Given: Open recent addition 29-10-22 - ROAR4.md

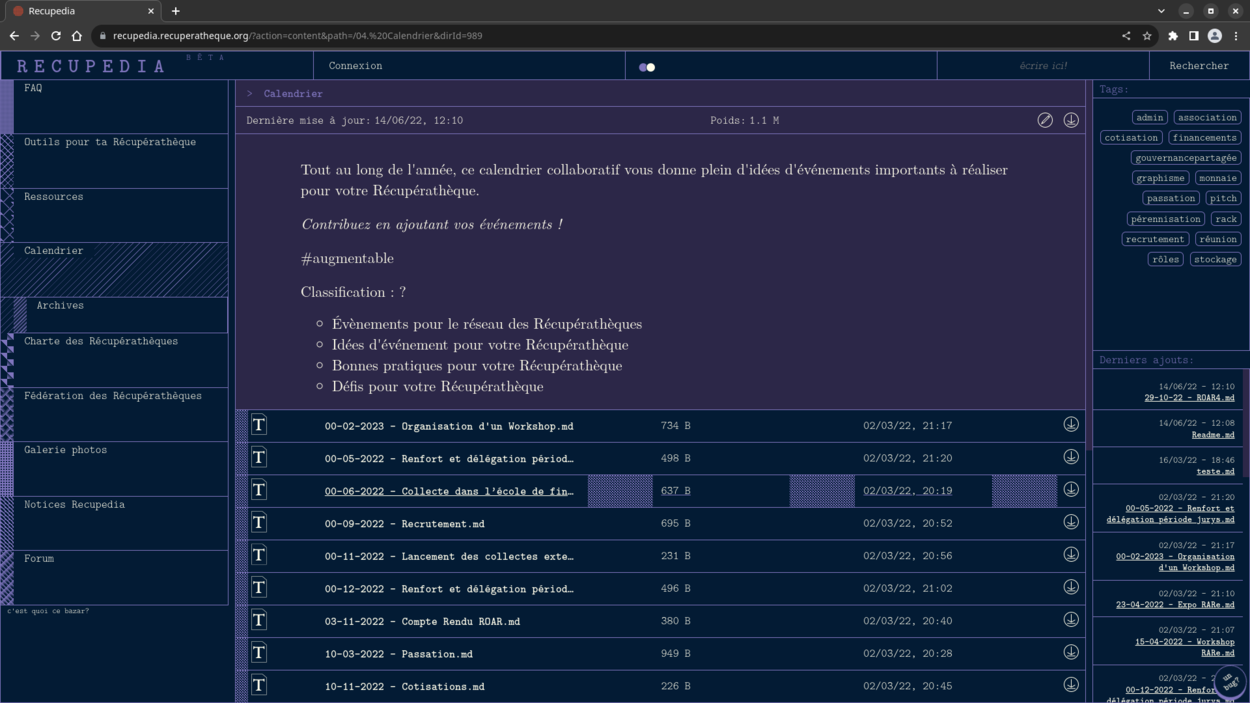Looking at the screenshot, I should coord(1189,398).
